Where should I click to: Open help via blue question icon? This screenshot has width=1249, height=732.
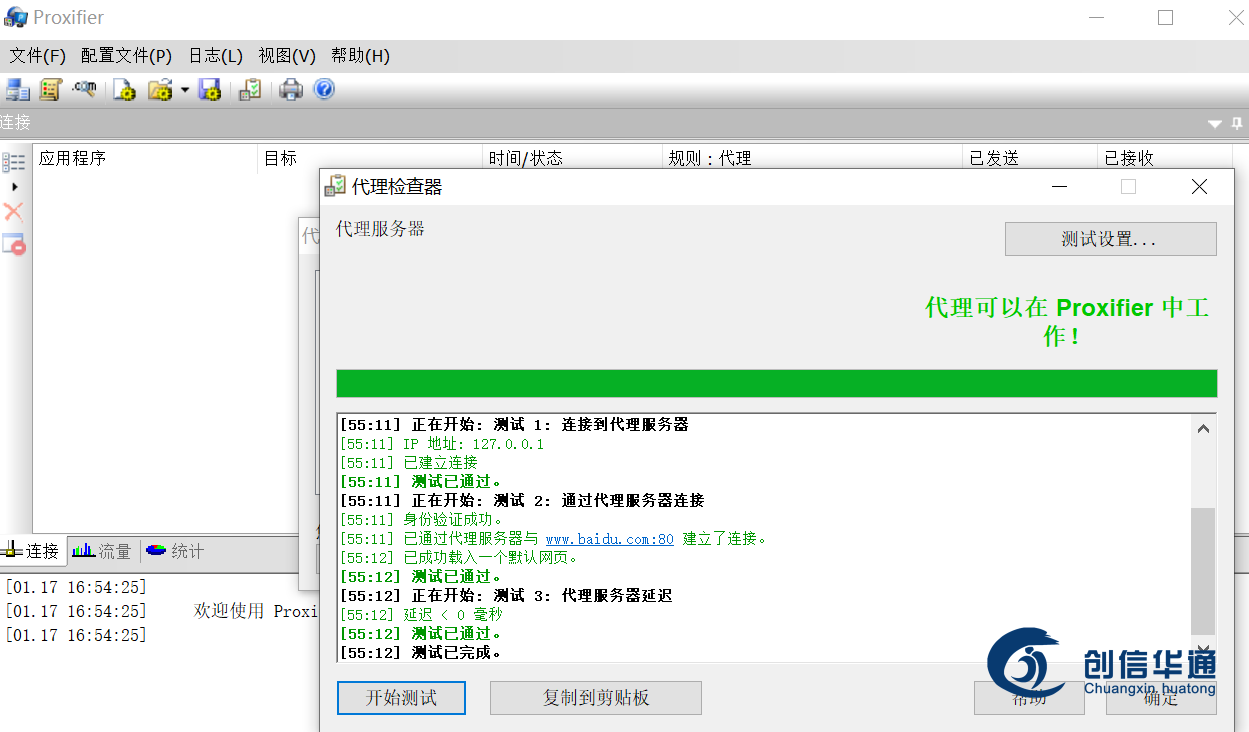coord(324,90)
